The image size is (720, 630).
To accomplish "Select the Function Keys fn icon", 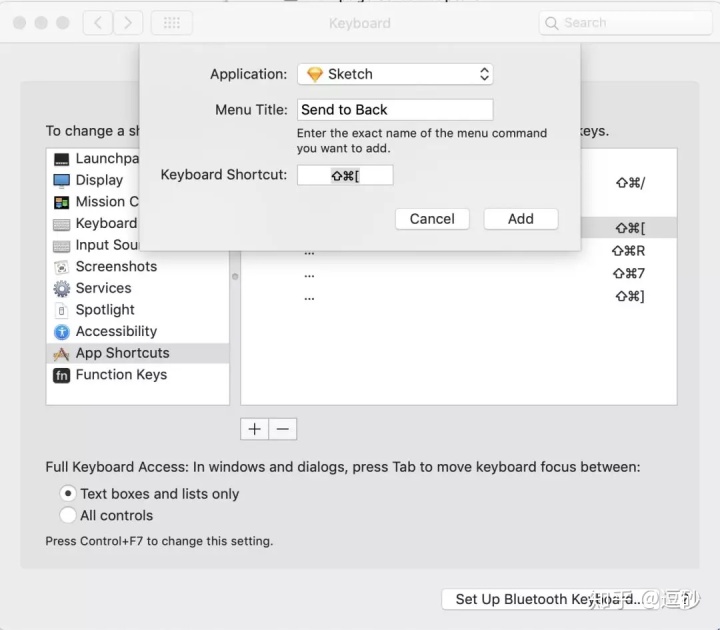I will tap(62, 375).
